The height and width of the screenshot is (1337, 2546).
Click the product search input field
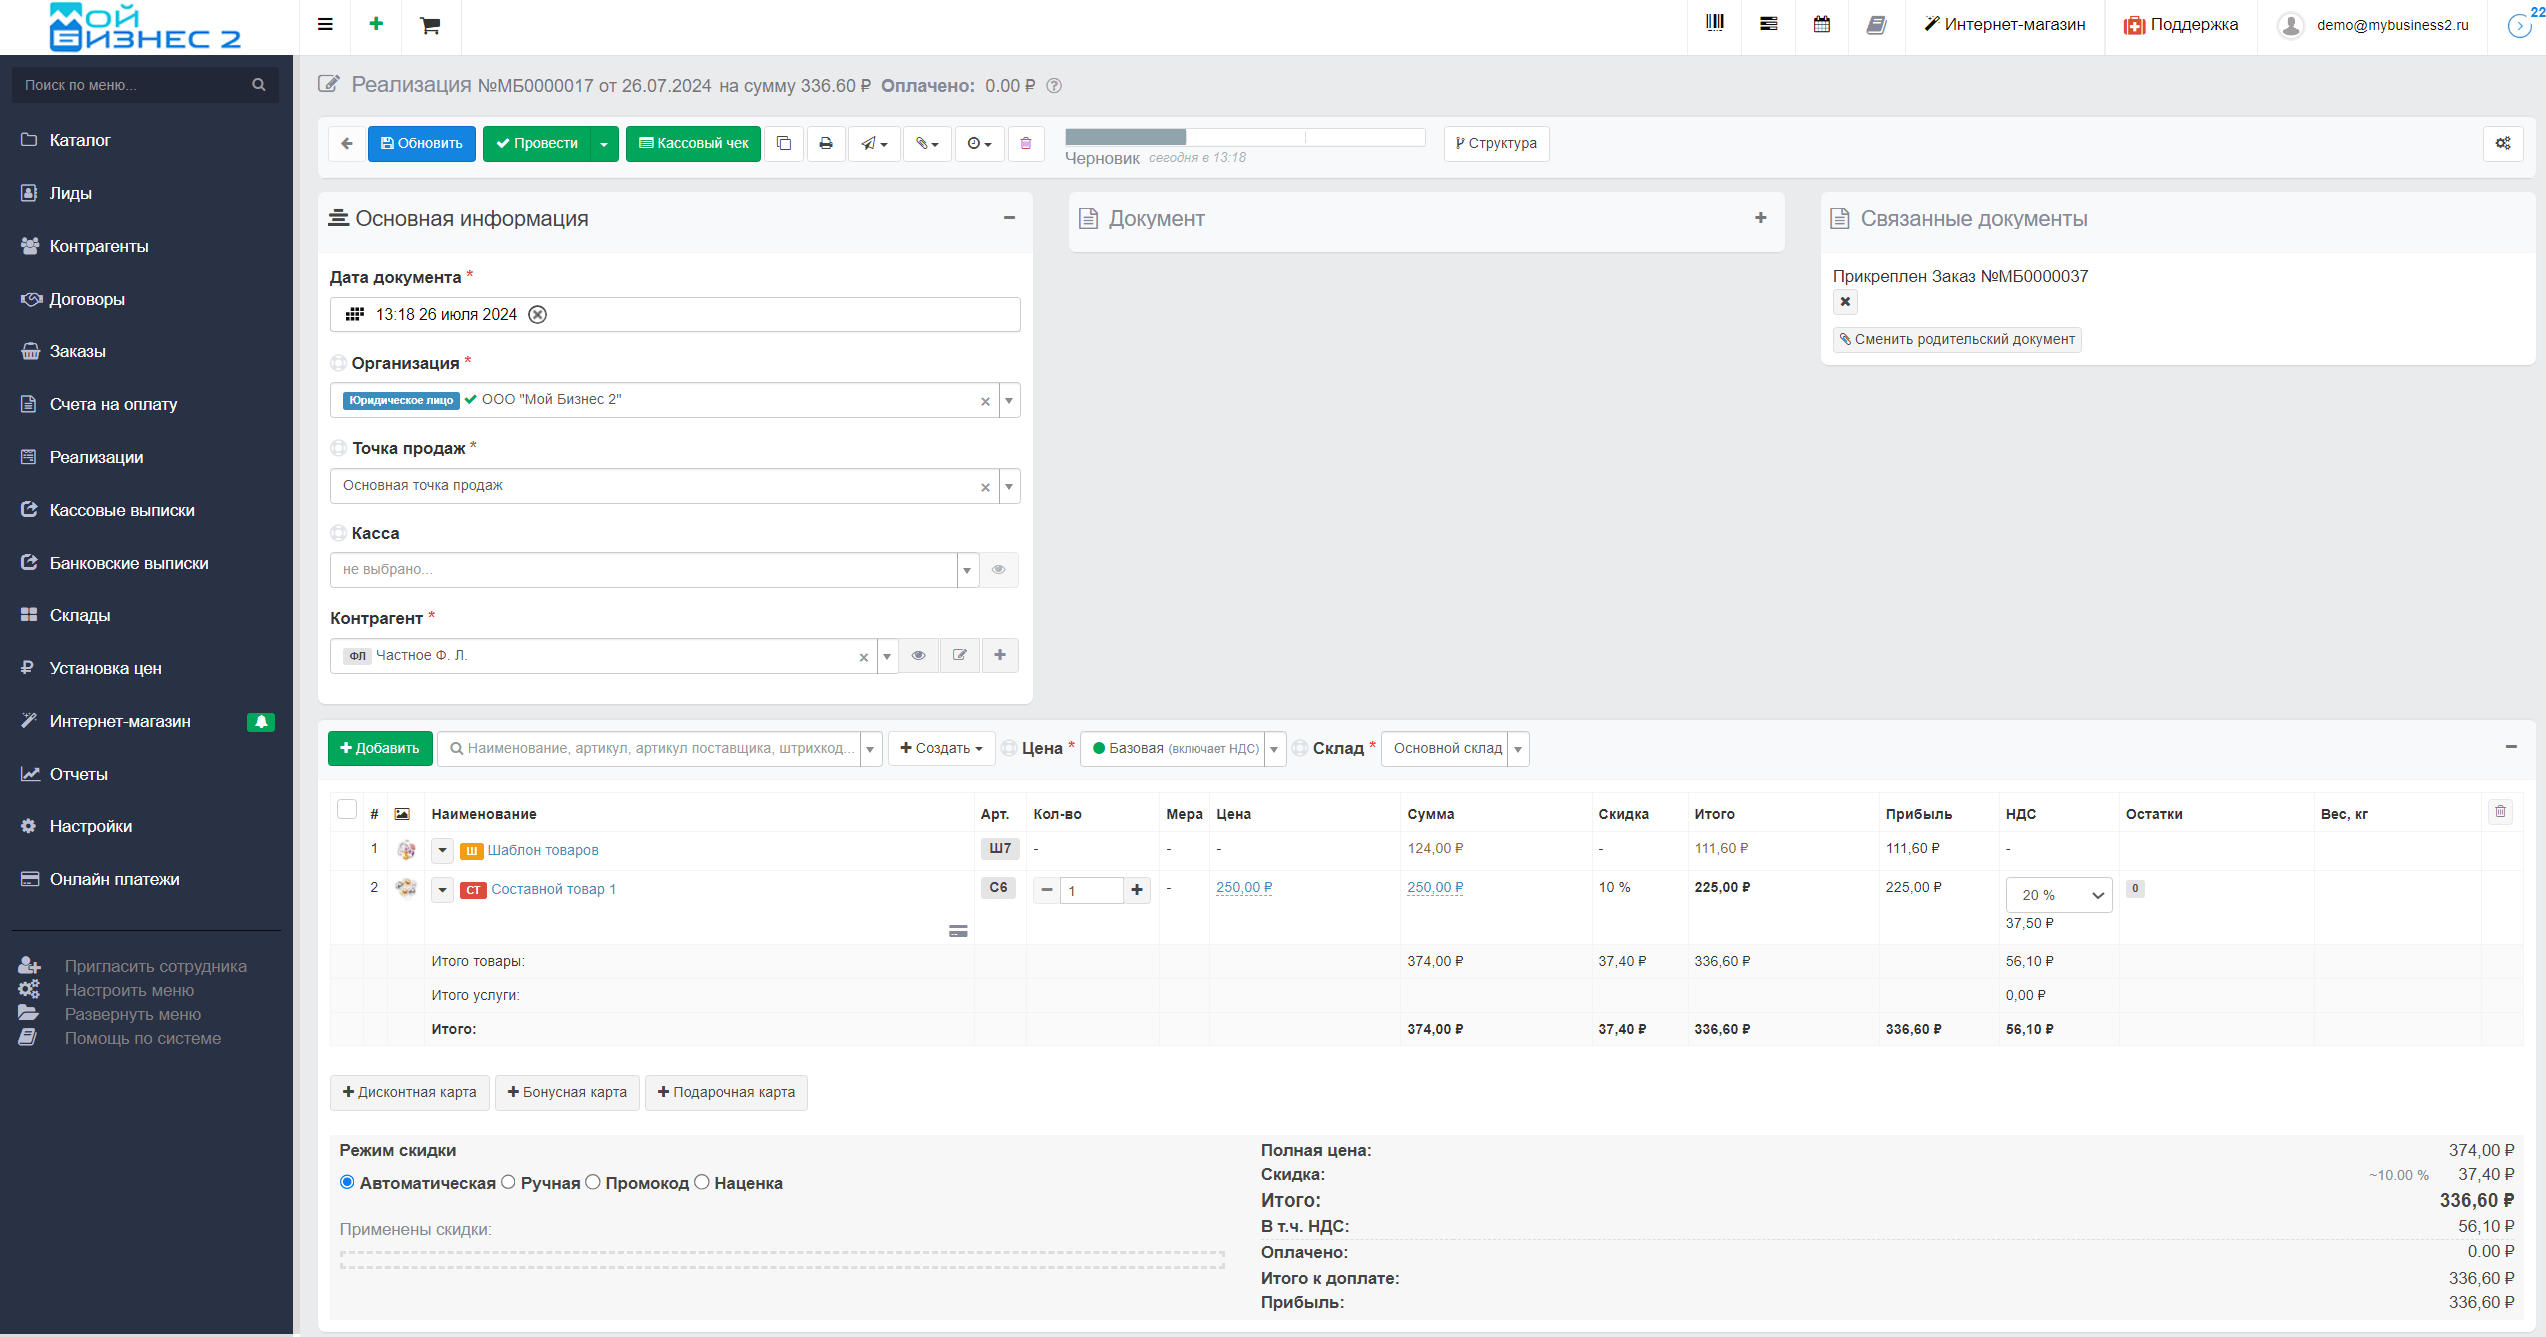click(650, 749)
